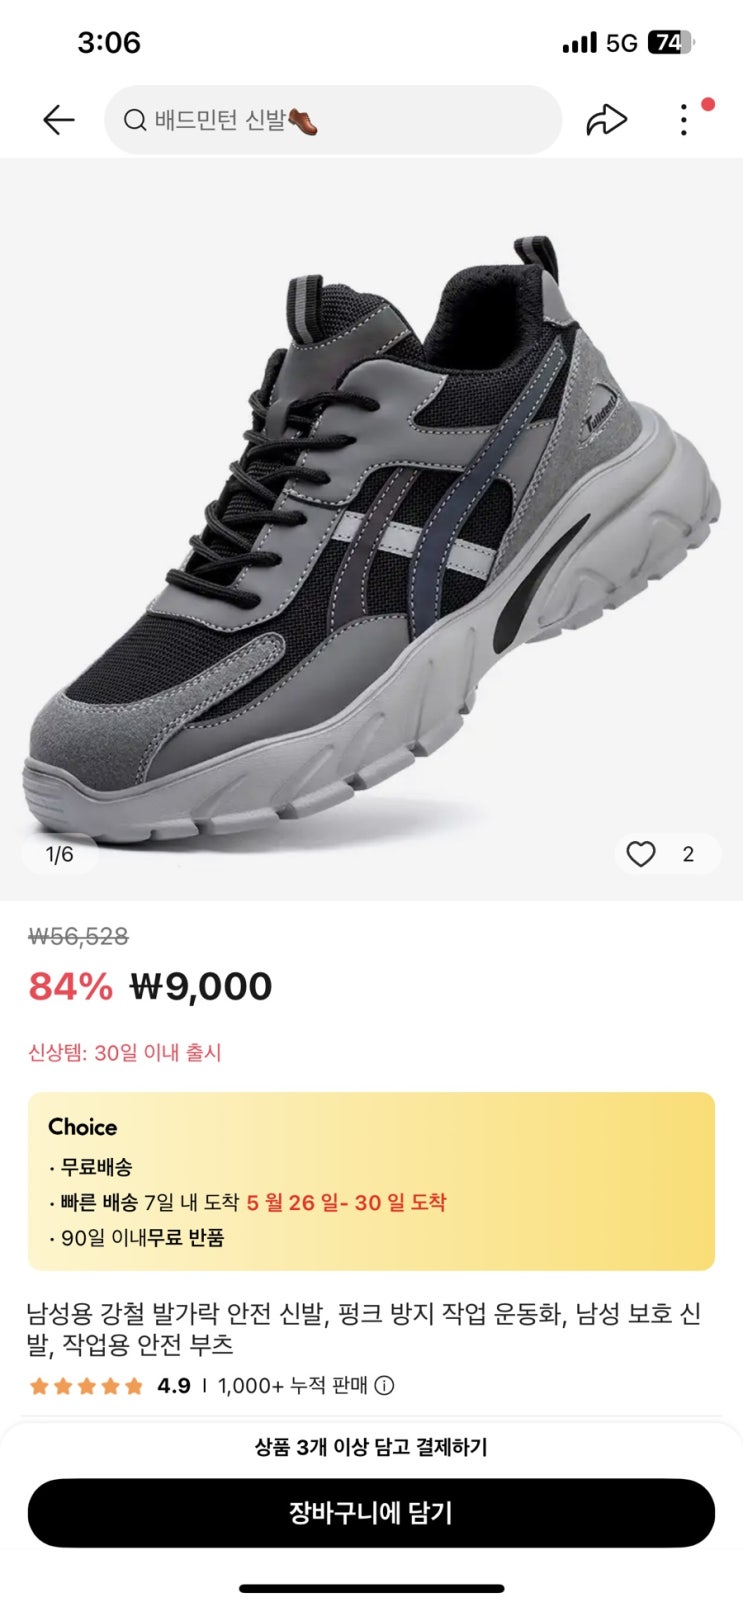Viewport: 743px width, 1607px height.
Task: Toggle the heart wishlist icon
Action: tap(640, 854)
